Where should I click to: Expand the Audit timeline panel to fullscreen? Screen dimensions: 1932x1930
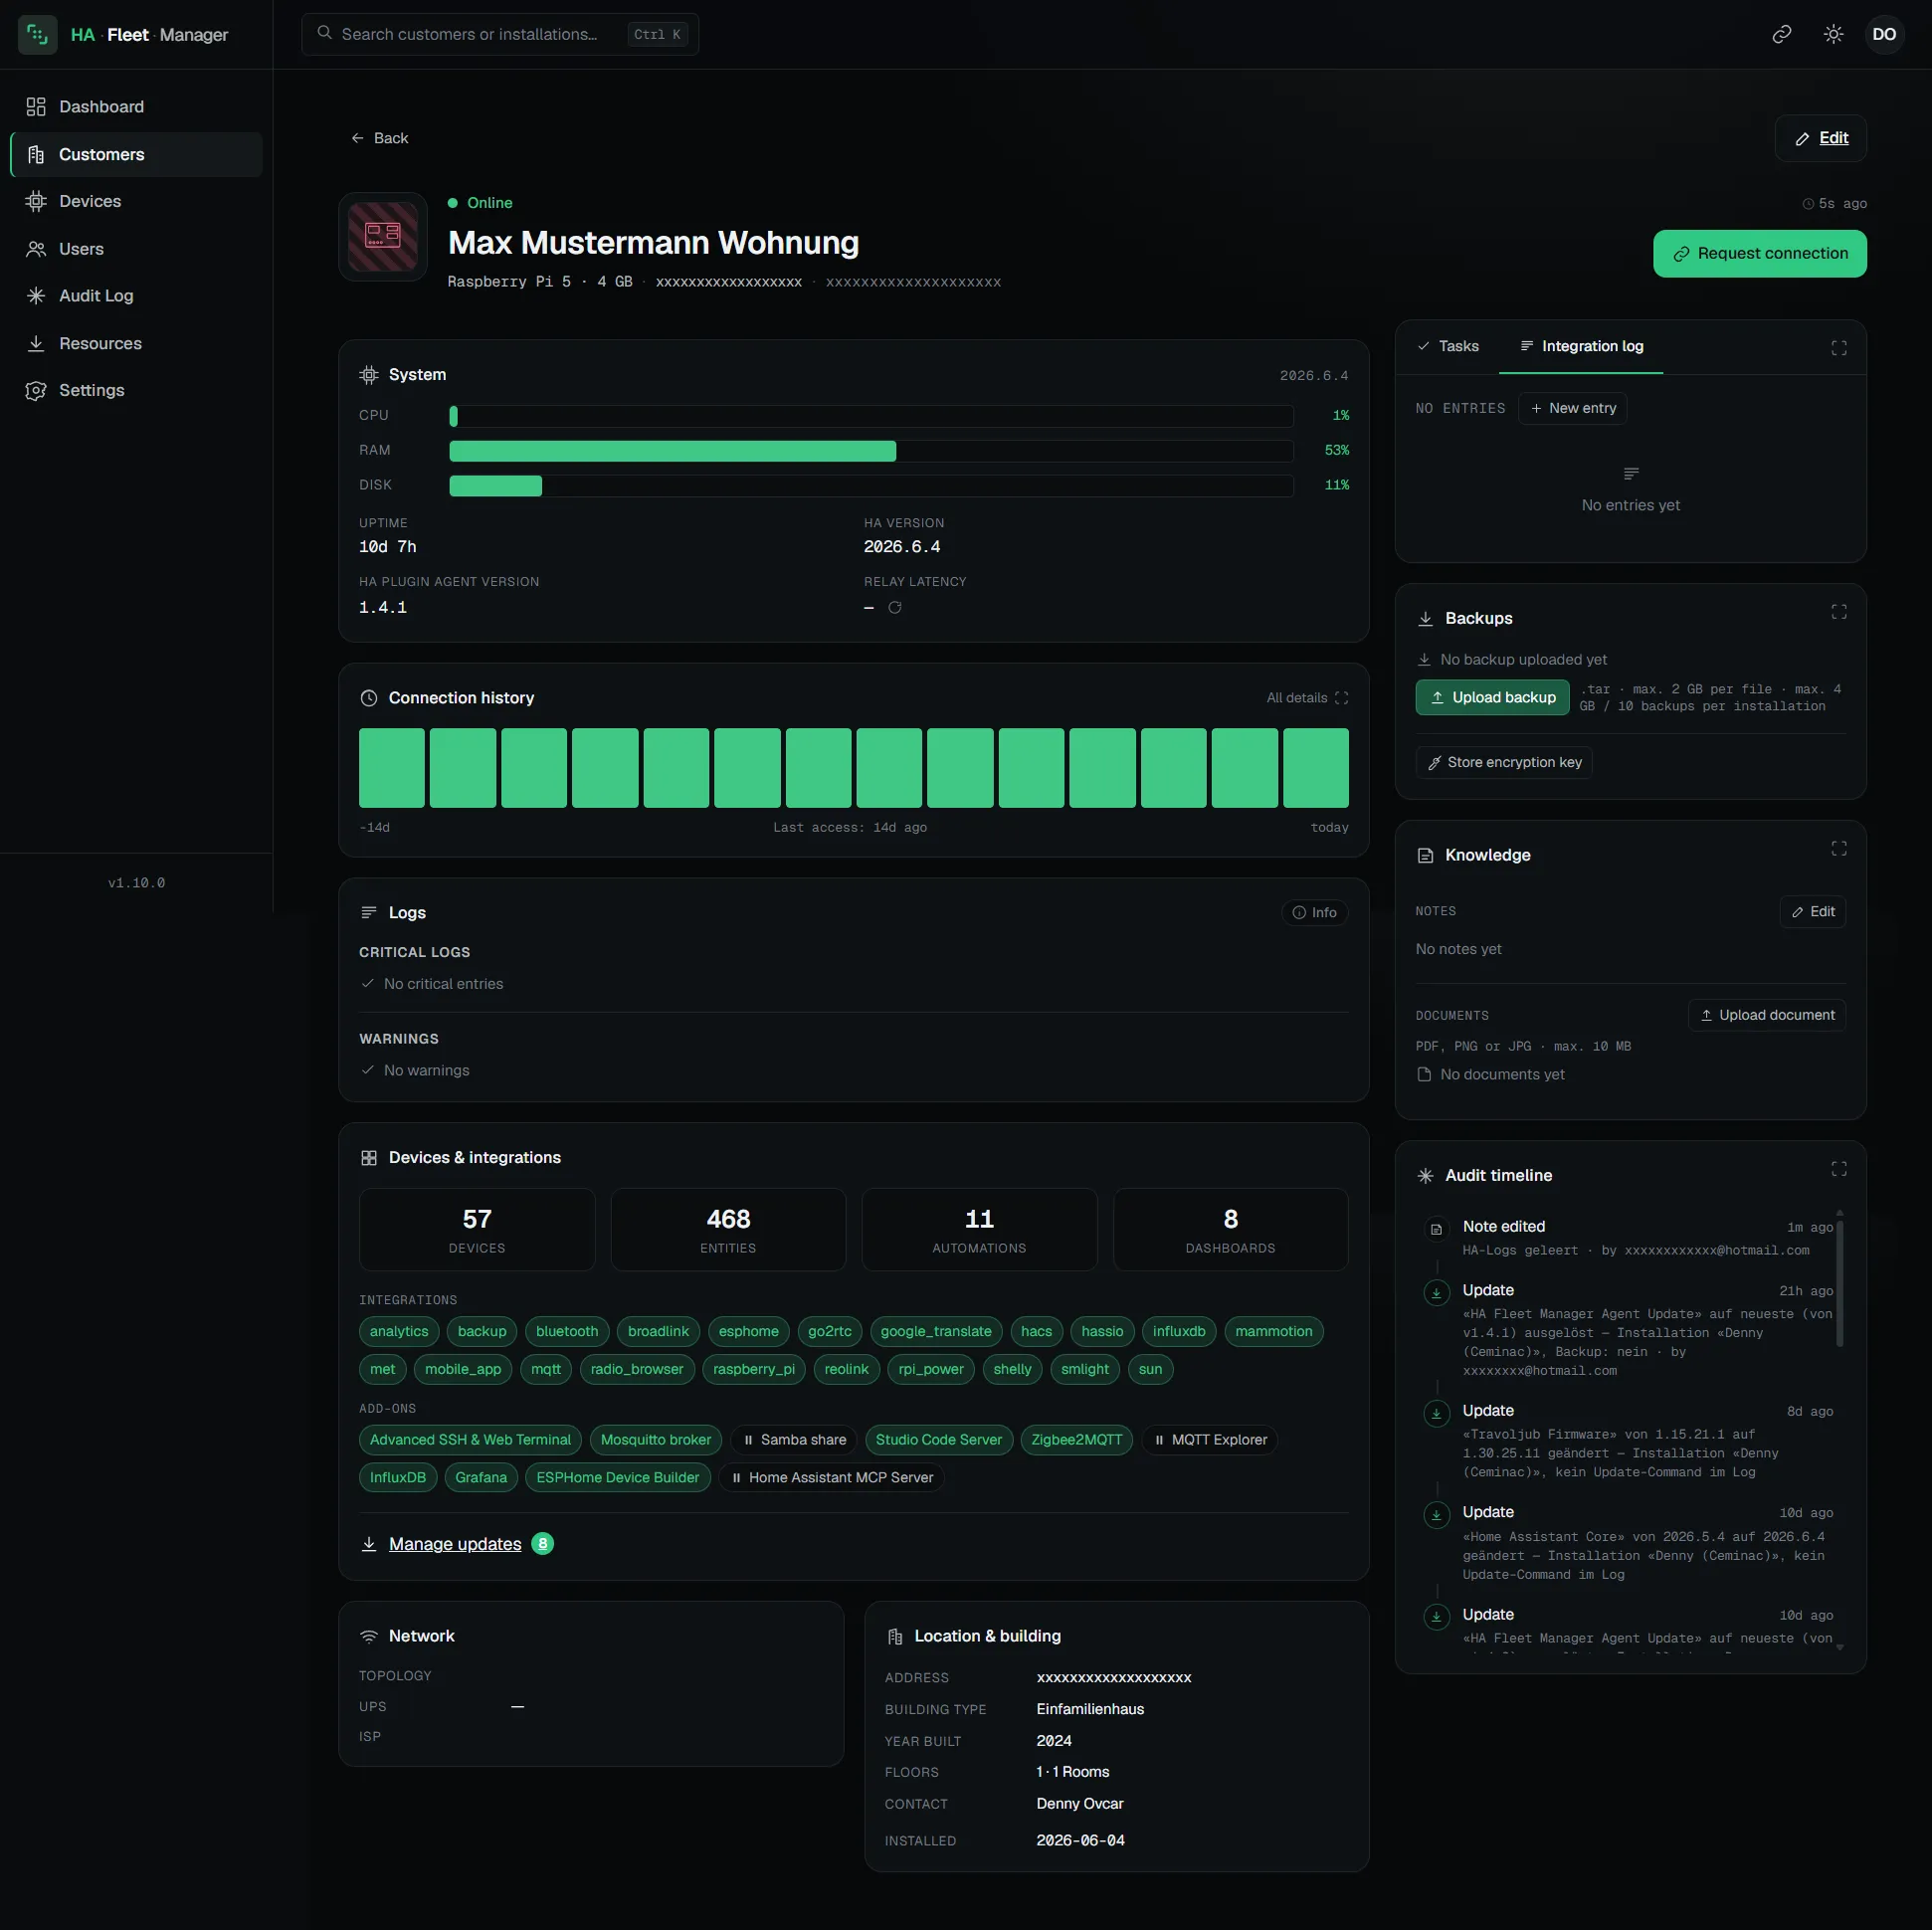pyautogui.click(x=1838, y=1169)
